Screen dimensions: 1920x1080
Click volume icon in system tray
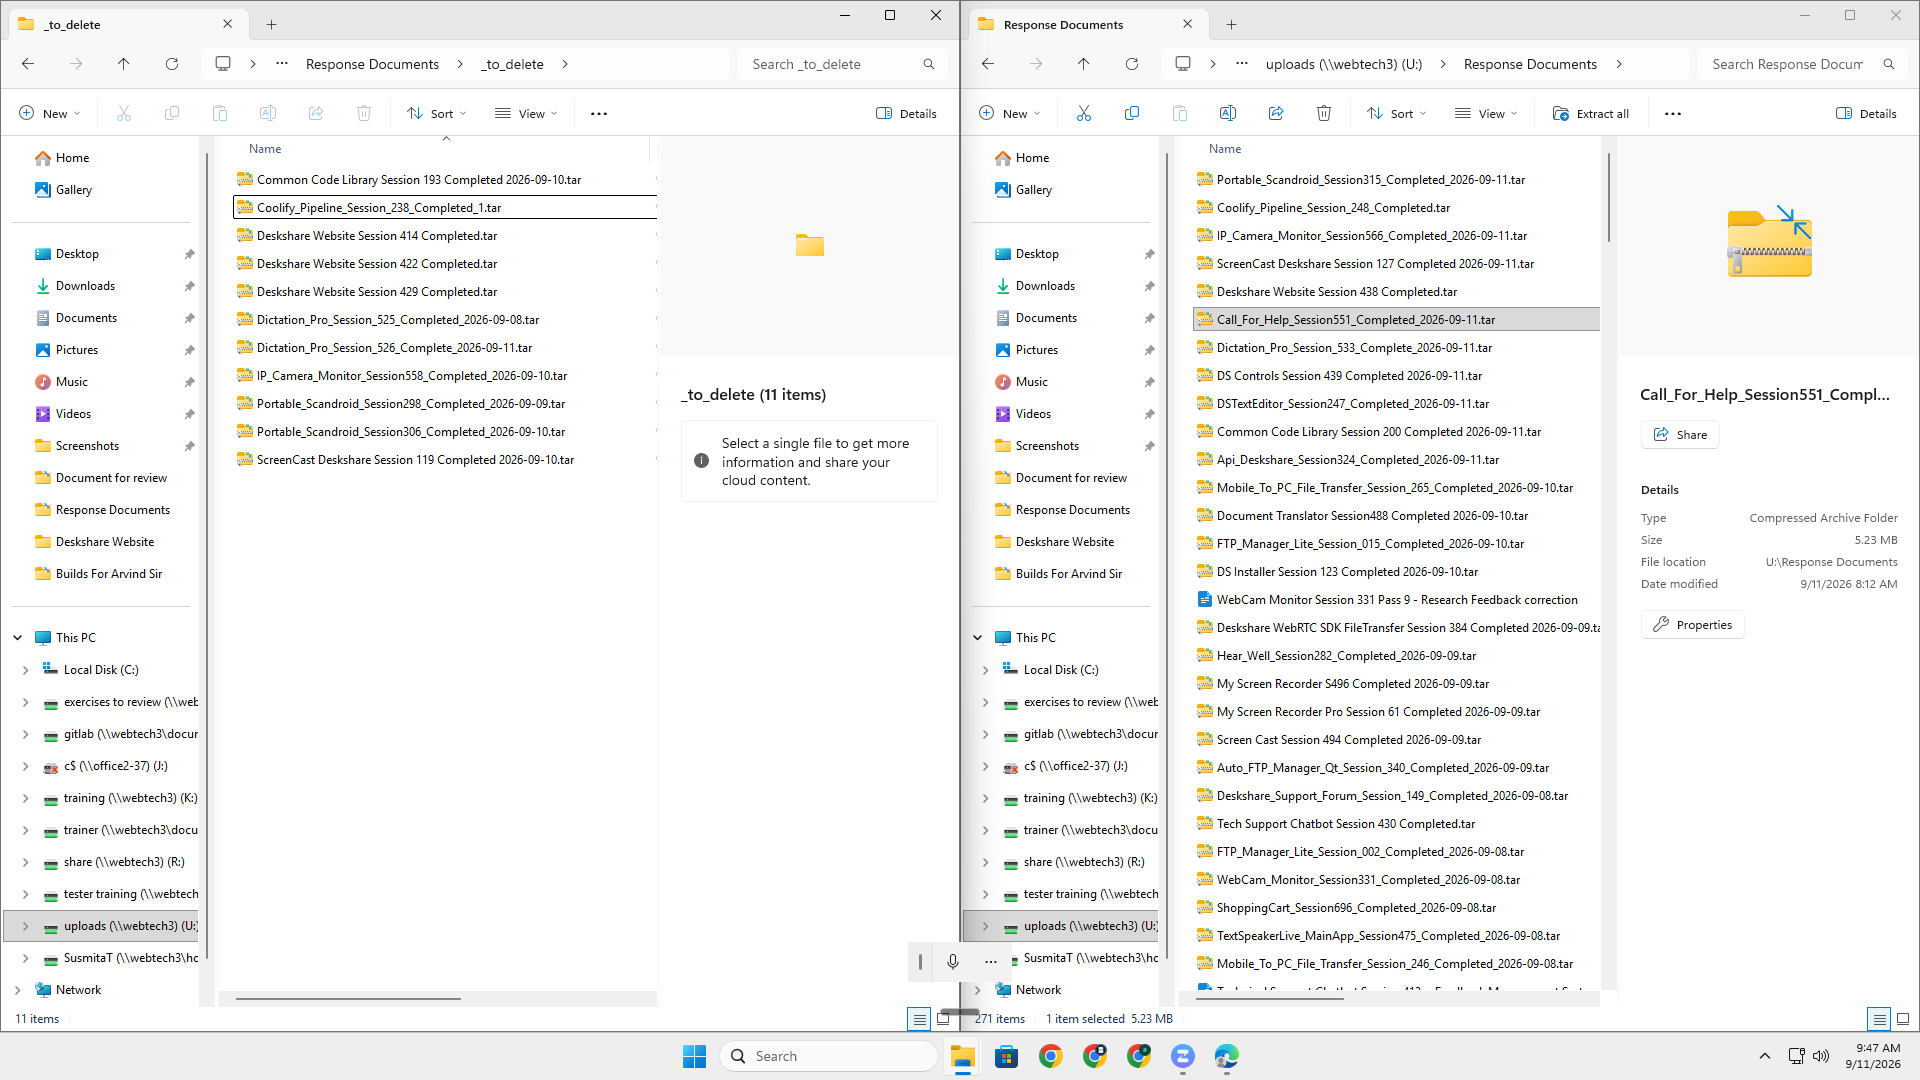tap(1821, 1056)
